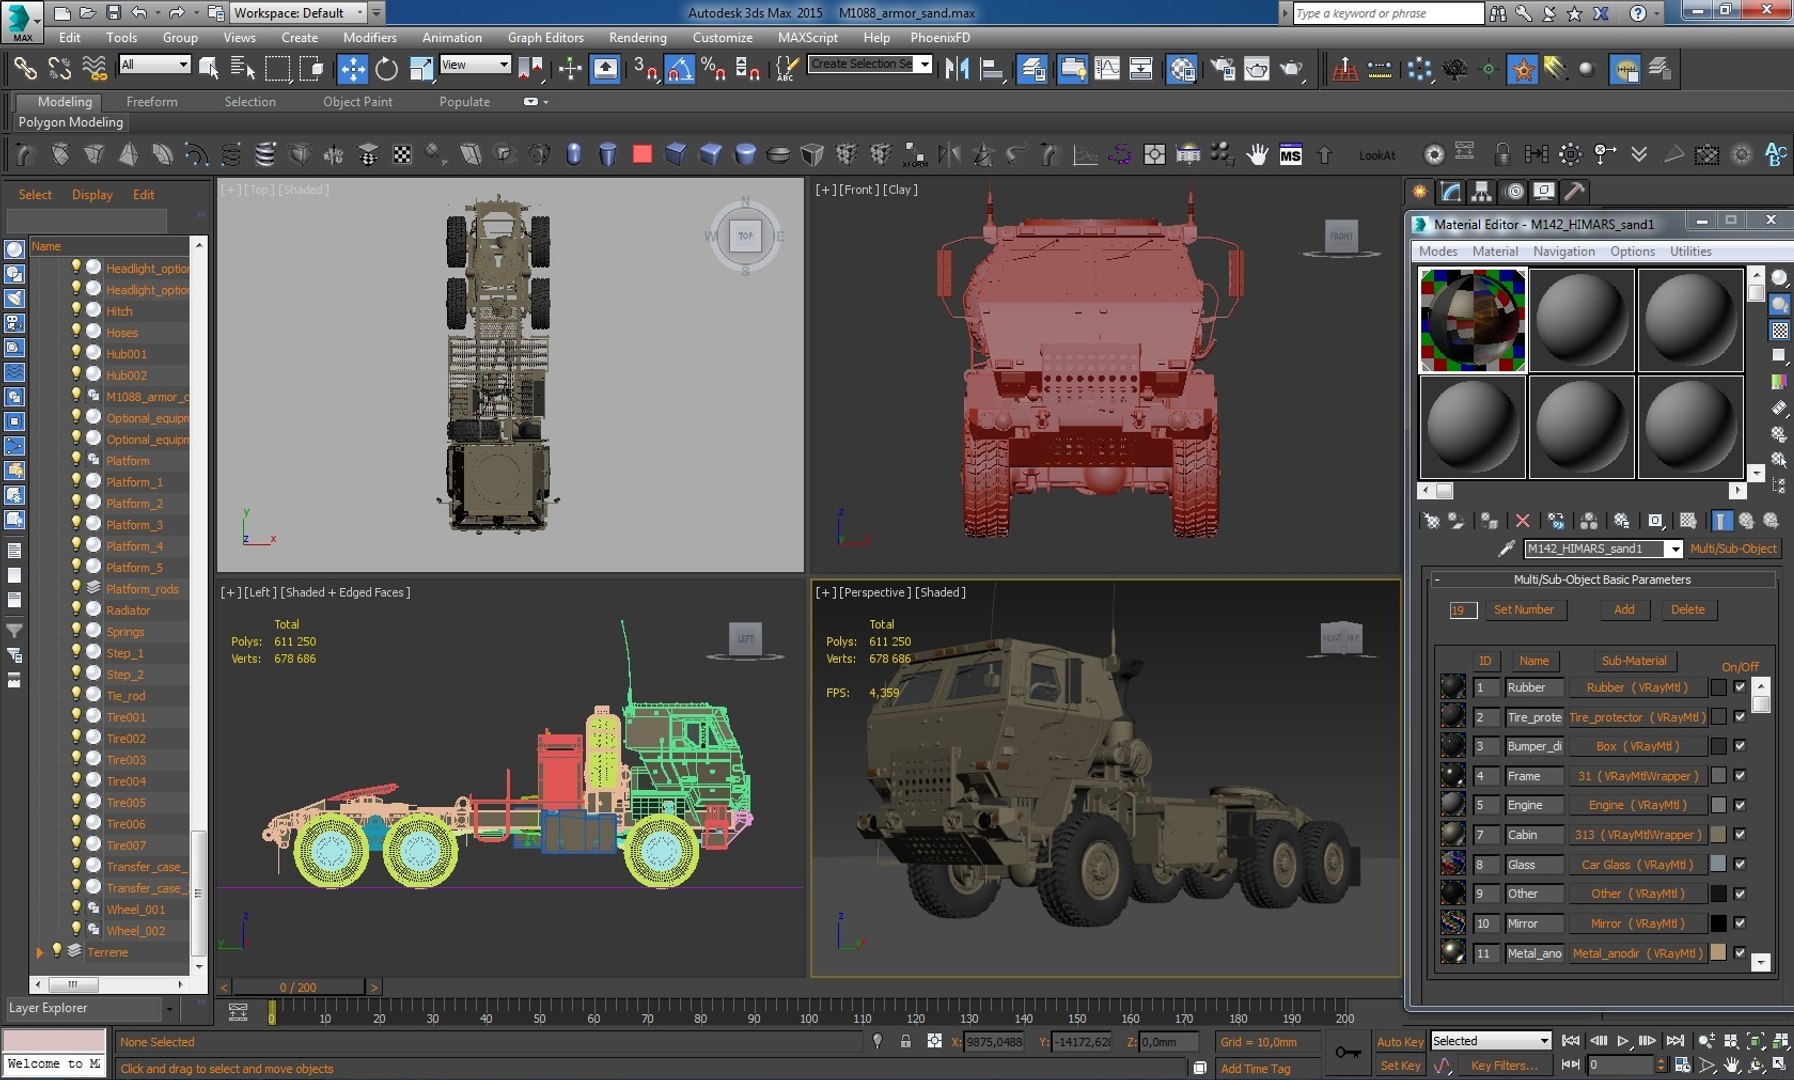Play the animation
The image size is (1794, 1080).
(1622, 1041)
